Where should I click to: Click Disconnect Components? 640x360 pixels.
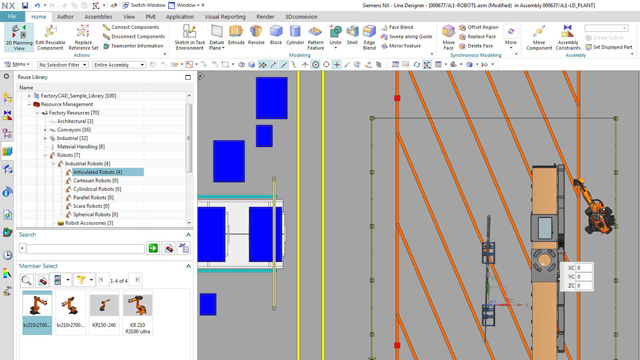(133, 36)
